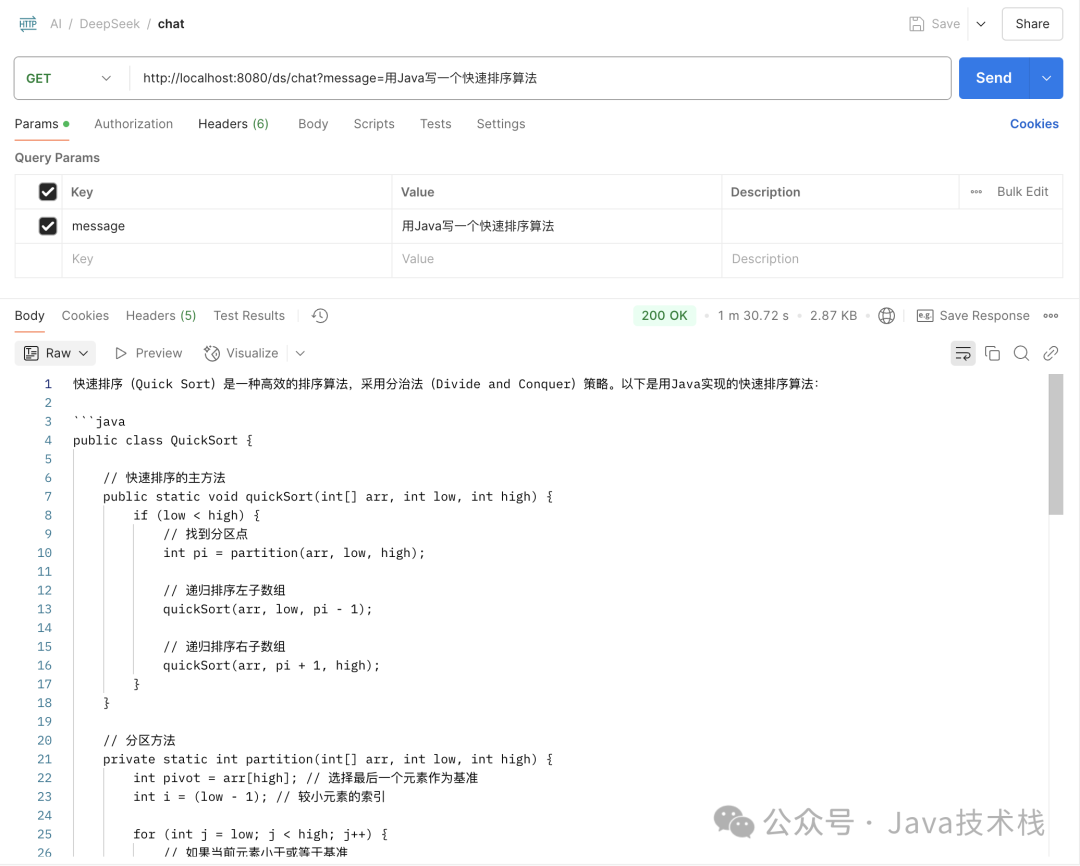Screen dimensions: 1080x866
Task: Open the Headers (6) request tab
Action: (233, 124)
